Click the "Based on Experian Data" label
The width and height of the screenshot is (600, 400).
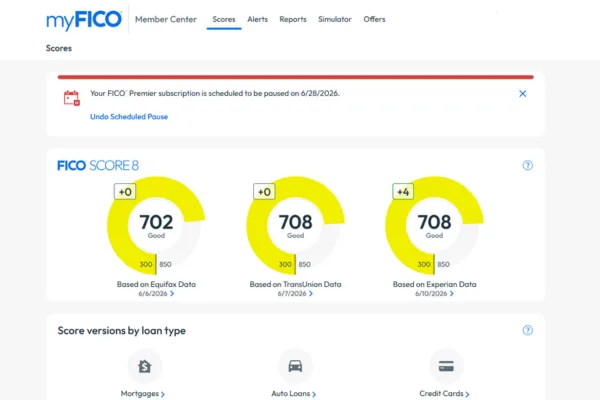(434, 284)
